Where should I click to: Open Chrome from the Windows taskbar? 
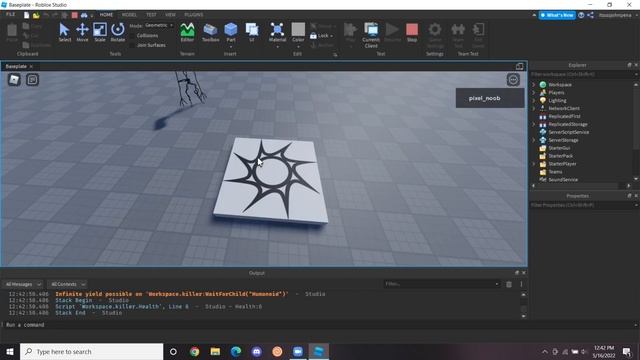(x=194, y=351)
